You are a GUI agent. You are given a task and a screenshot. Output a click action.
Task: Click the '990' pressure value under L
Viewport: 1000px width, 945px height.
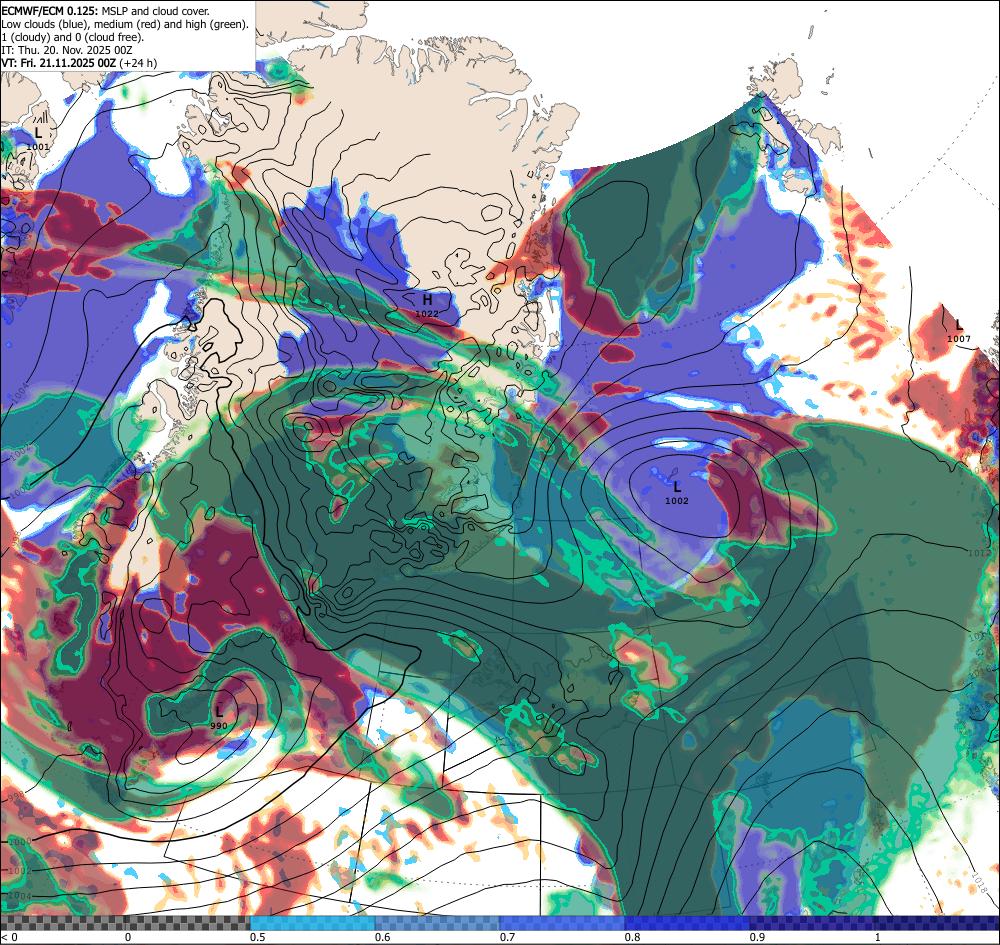219,726
